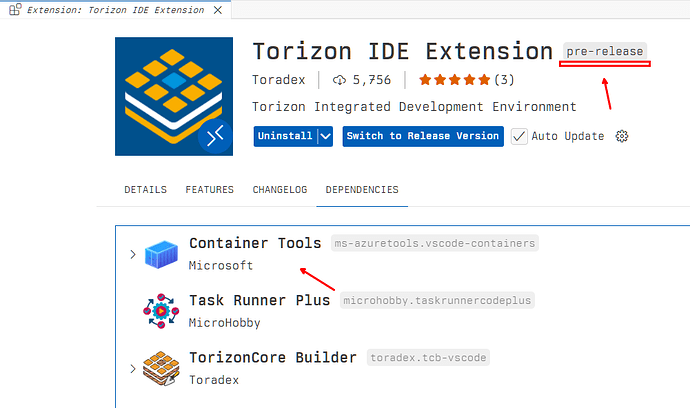
Task: Click the (3) rating count
Action: 504,80
